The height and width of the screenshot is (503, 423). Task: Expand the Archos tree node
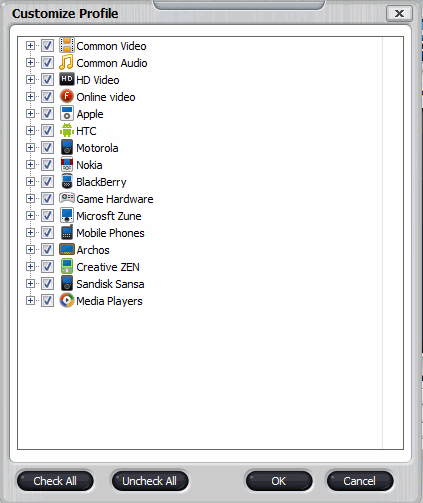30,250
